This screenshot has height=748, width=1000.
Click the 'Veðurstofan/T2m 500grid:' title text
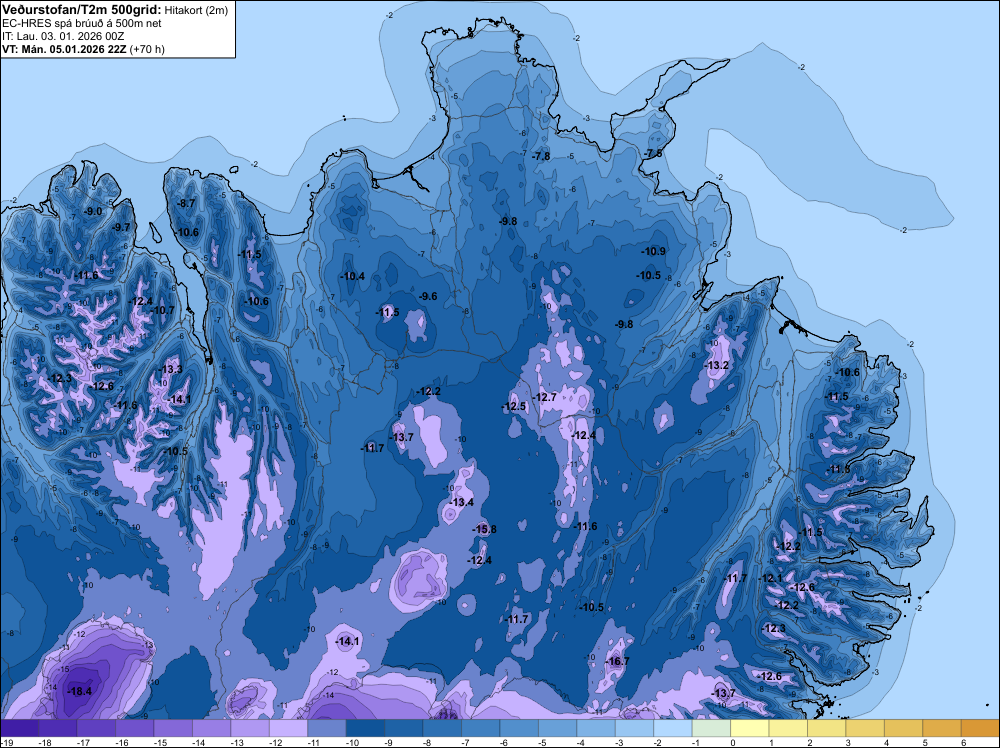pos(82,10)
